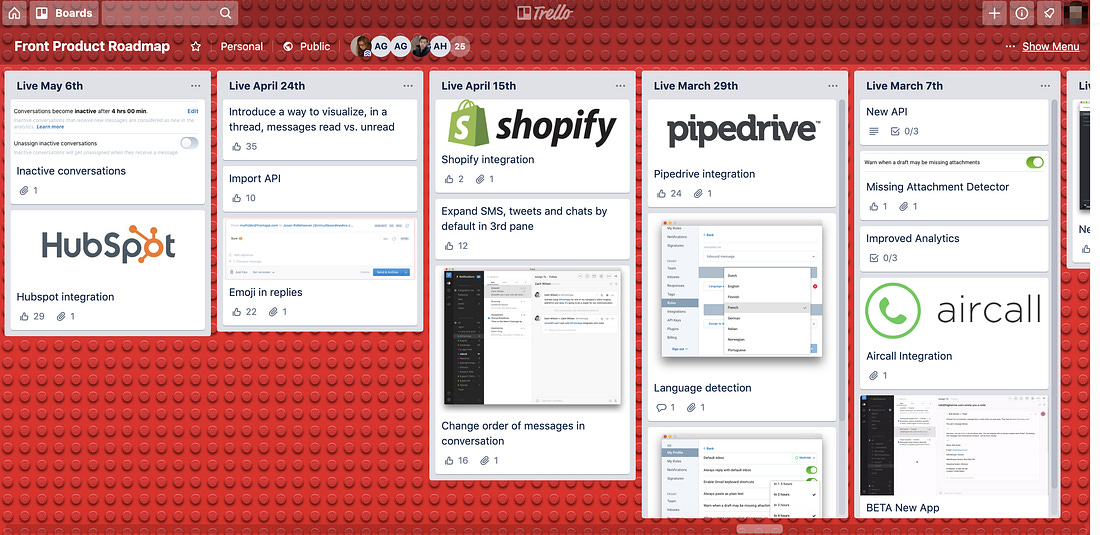Click attachment icon on Inactive conversations
The image size is (1100, 535).
coord(25,190)
